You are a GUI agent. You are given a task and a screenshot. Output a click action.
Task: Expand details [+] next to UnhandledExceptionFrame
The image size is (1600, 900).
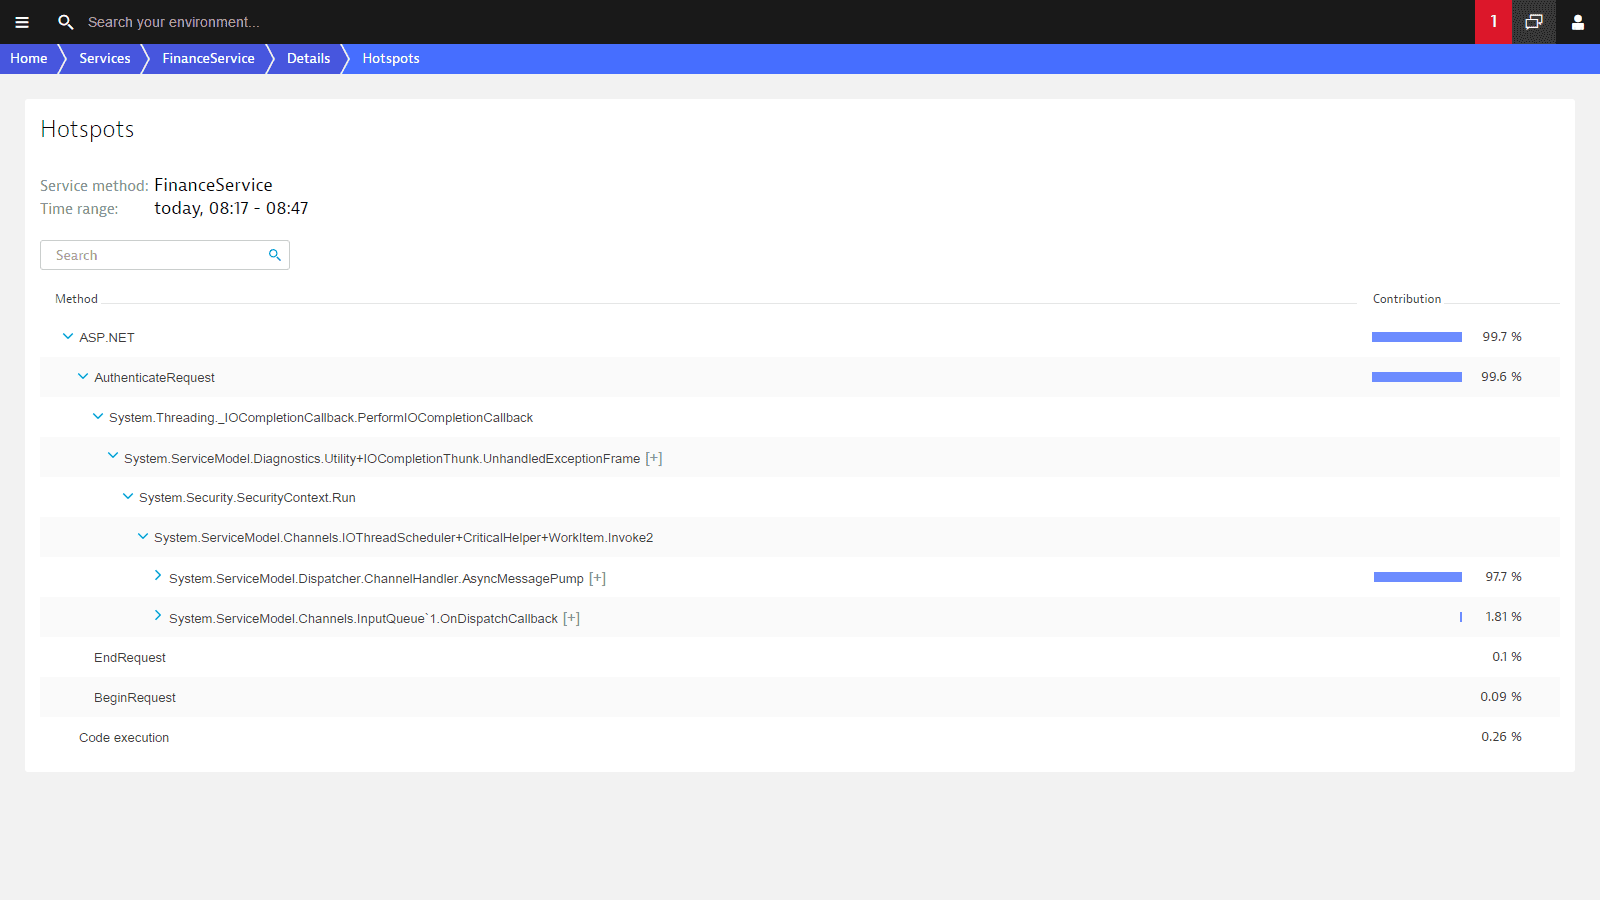pyautogui.click(x=654, y=458)
